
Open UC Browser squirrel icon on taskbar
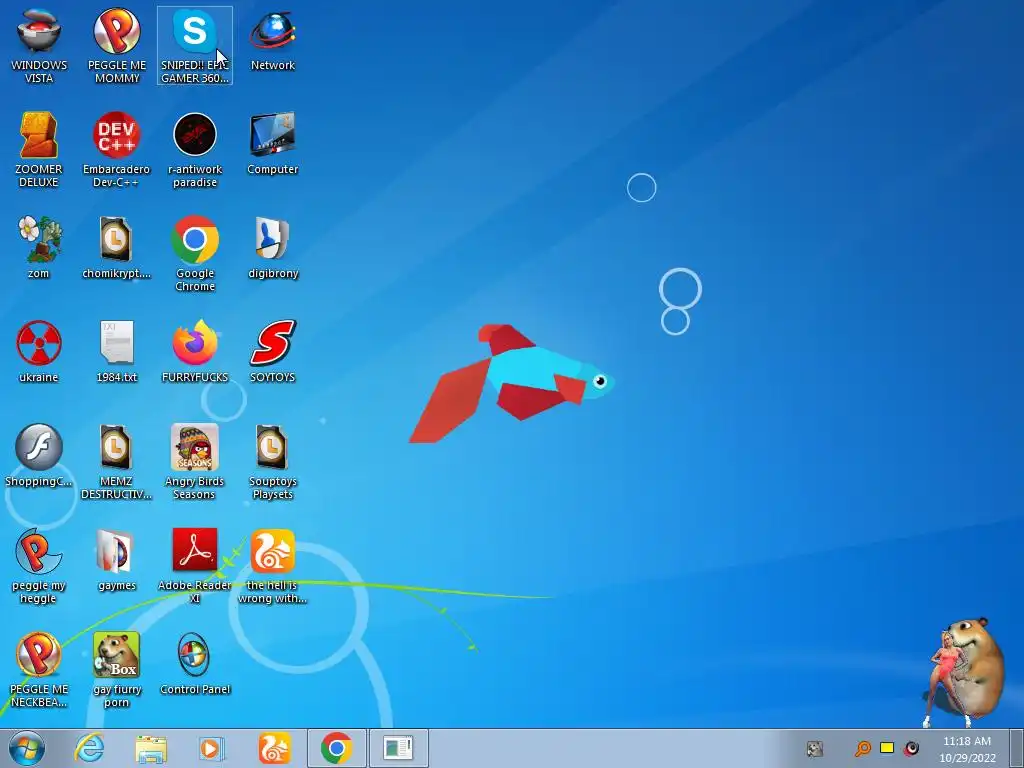coord(274,748)
